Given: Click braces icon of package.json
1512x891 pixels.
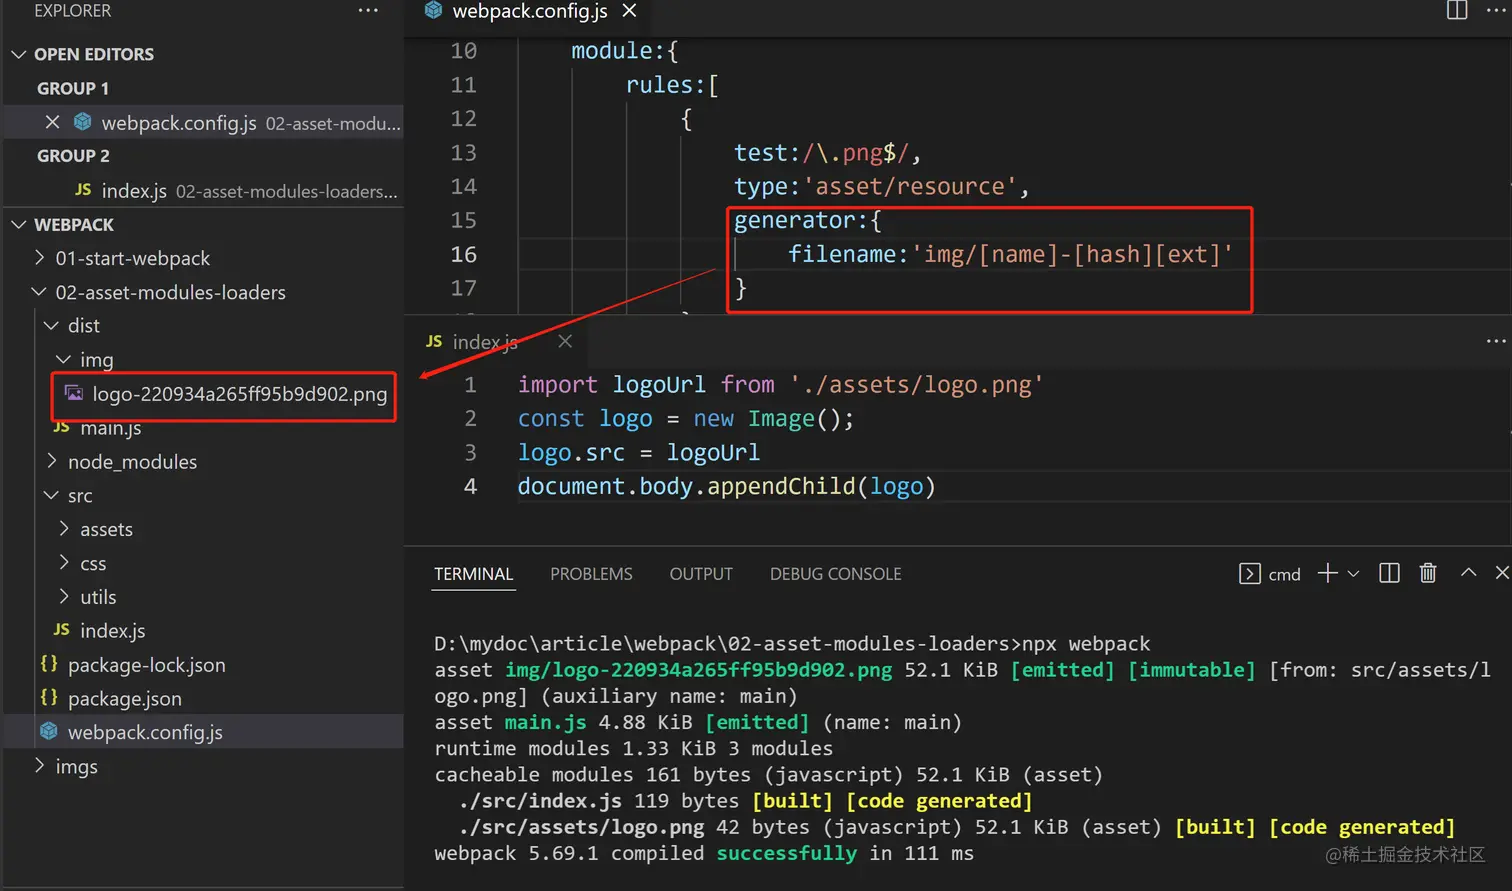Looking at the screenshot, I should point(49,698).
